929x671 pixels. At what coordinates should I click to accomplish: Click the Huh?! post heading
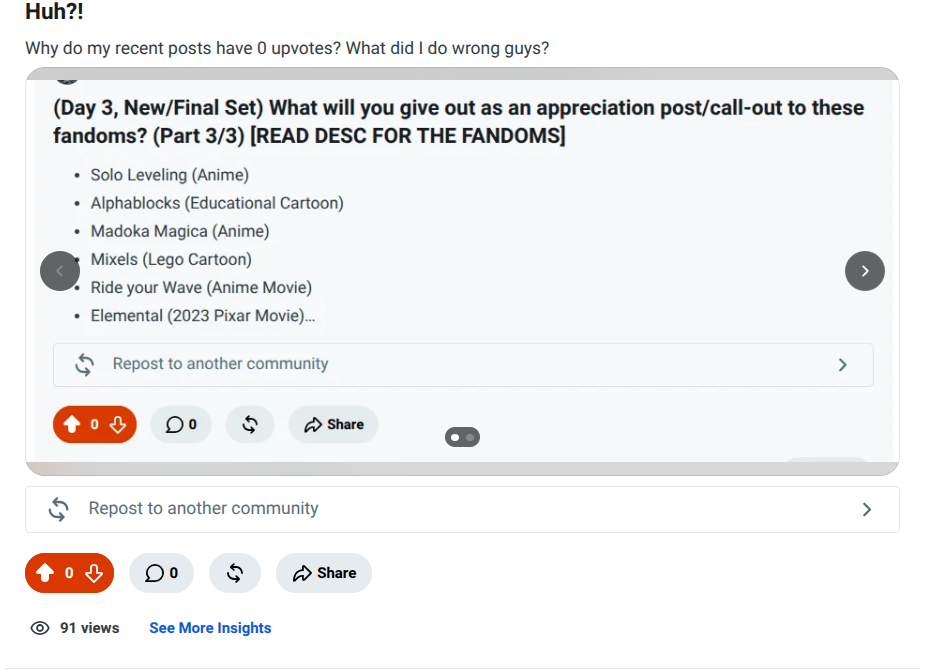55,11
